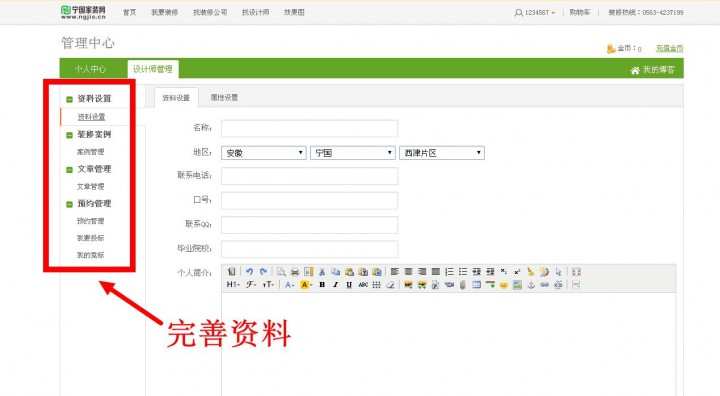Click the paste from Word icon
Viewport: 720px width, 396px height.
tap(377, 272)
